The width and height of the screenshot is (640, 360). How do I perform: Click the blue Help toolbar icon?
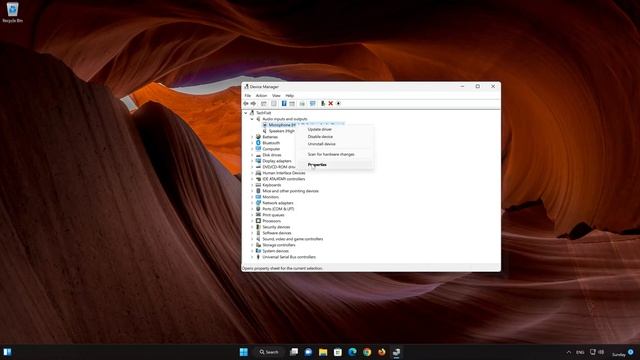[284, 104]
